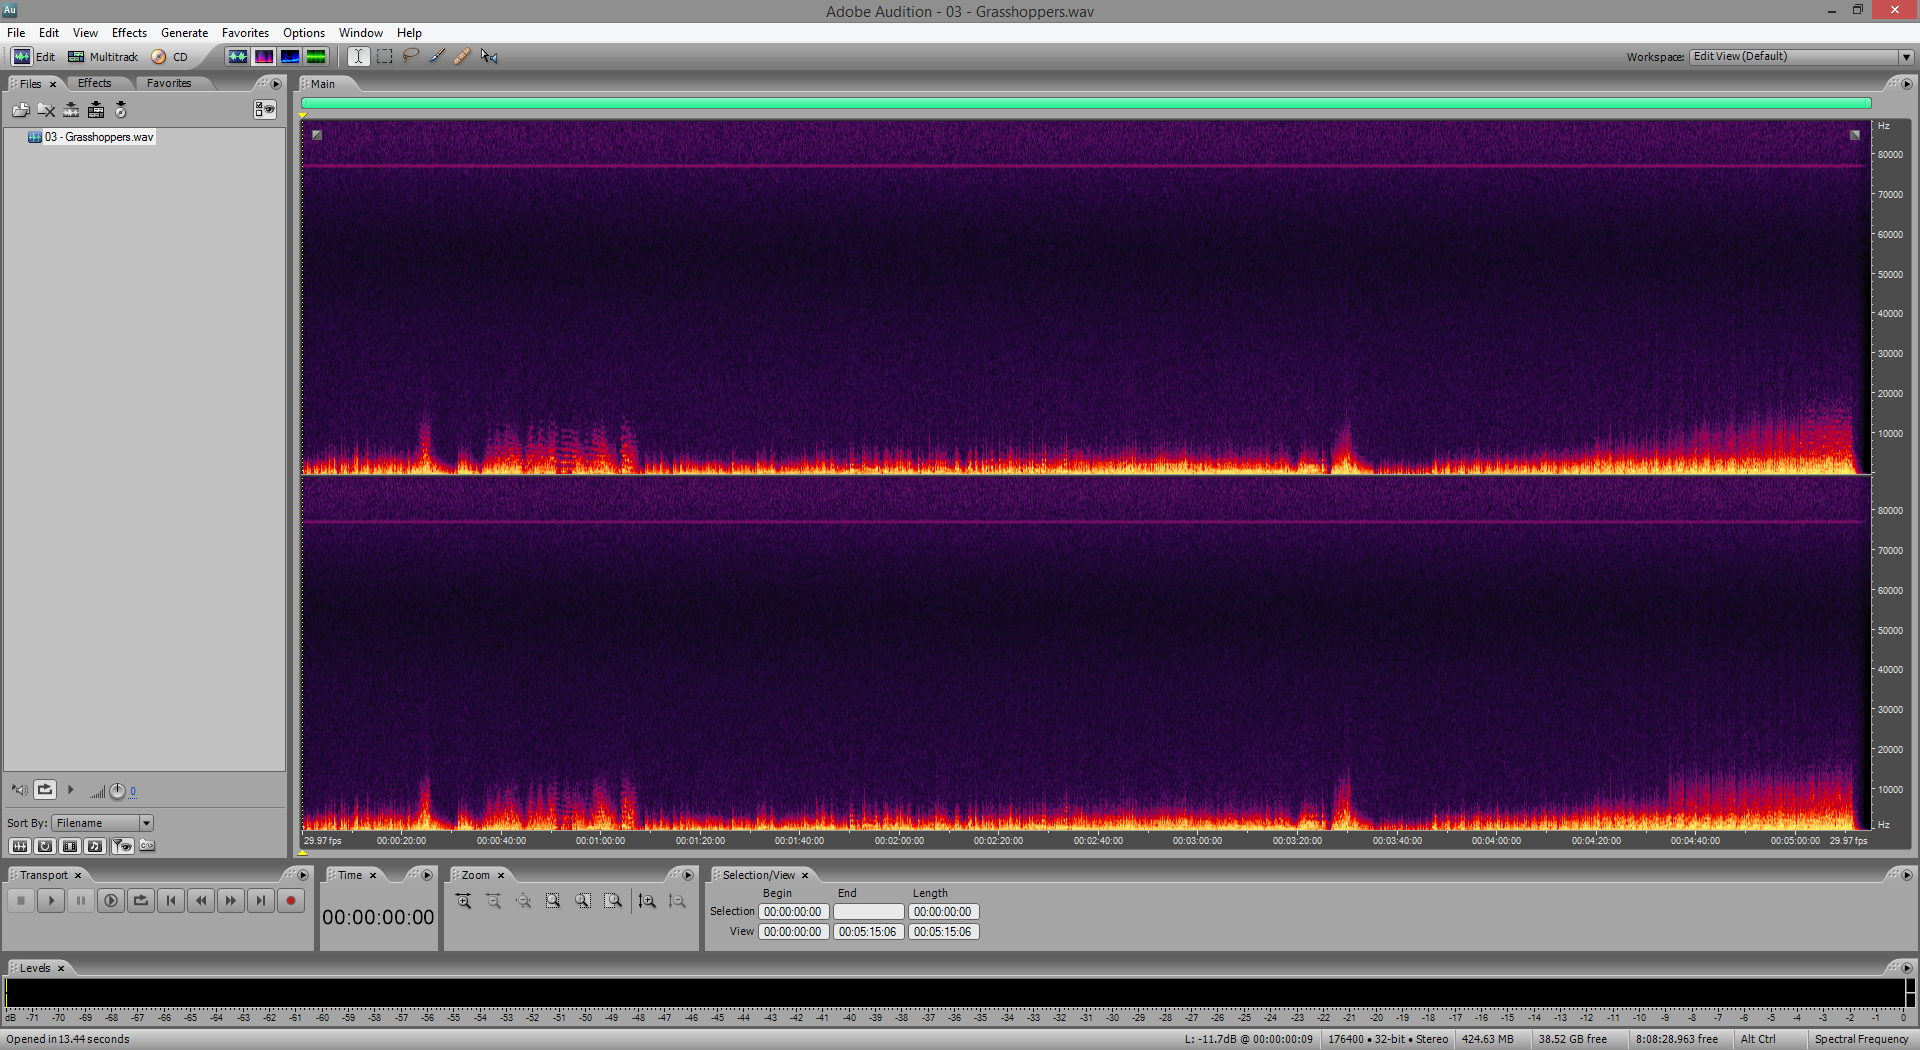This screenshot has width=1920, height=1050.
Task: Click the Stop transport button
Action: (20, 901)
